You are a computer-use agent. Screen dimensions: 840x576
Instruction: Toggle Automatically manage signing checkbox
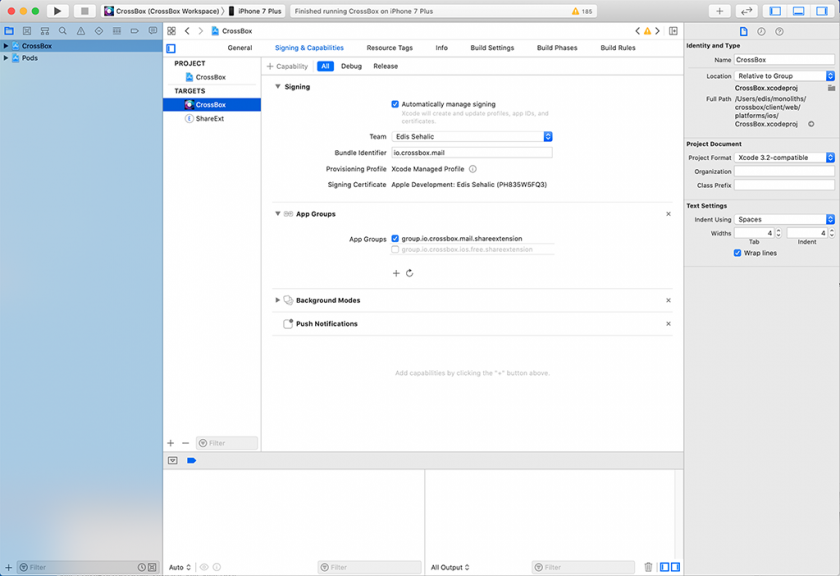coord(395,104)
